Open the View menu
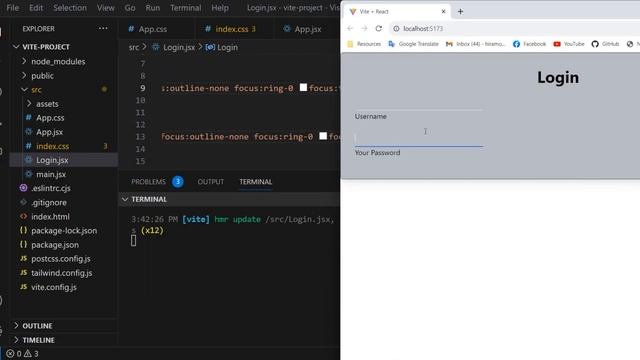This screenshot has height=360, width=640. tap(105, 8)
